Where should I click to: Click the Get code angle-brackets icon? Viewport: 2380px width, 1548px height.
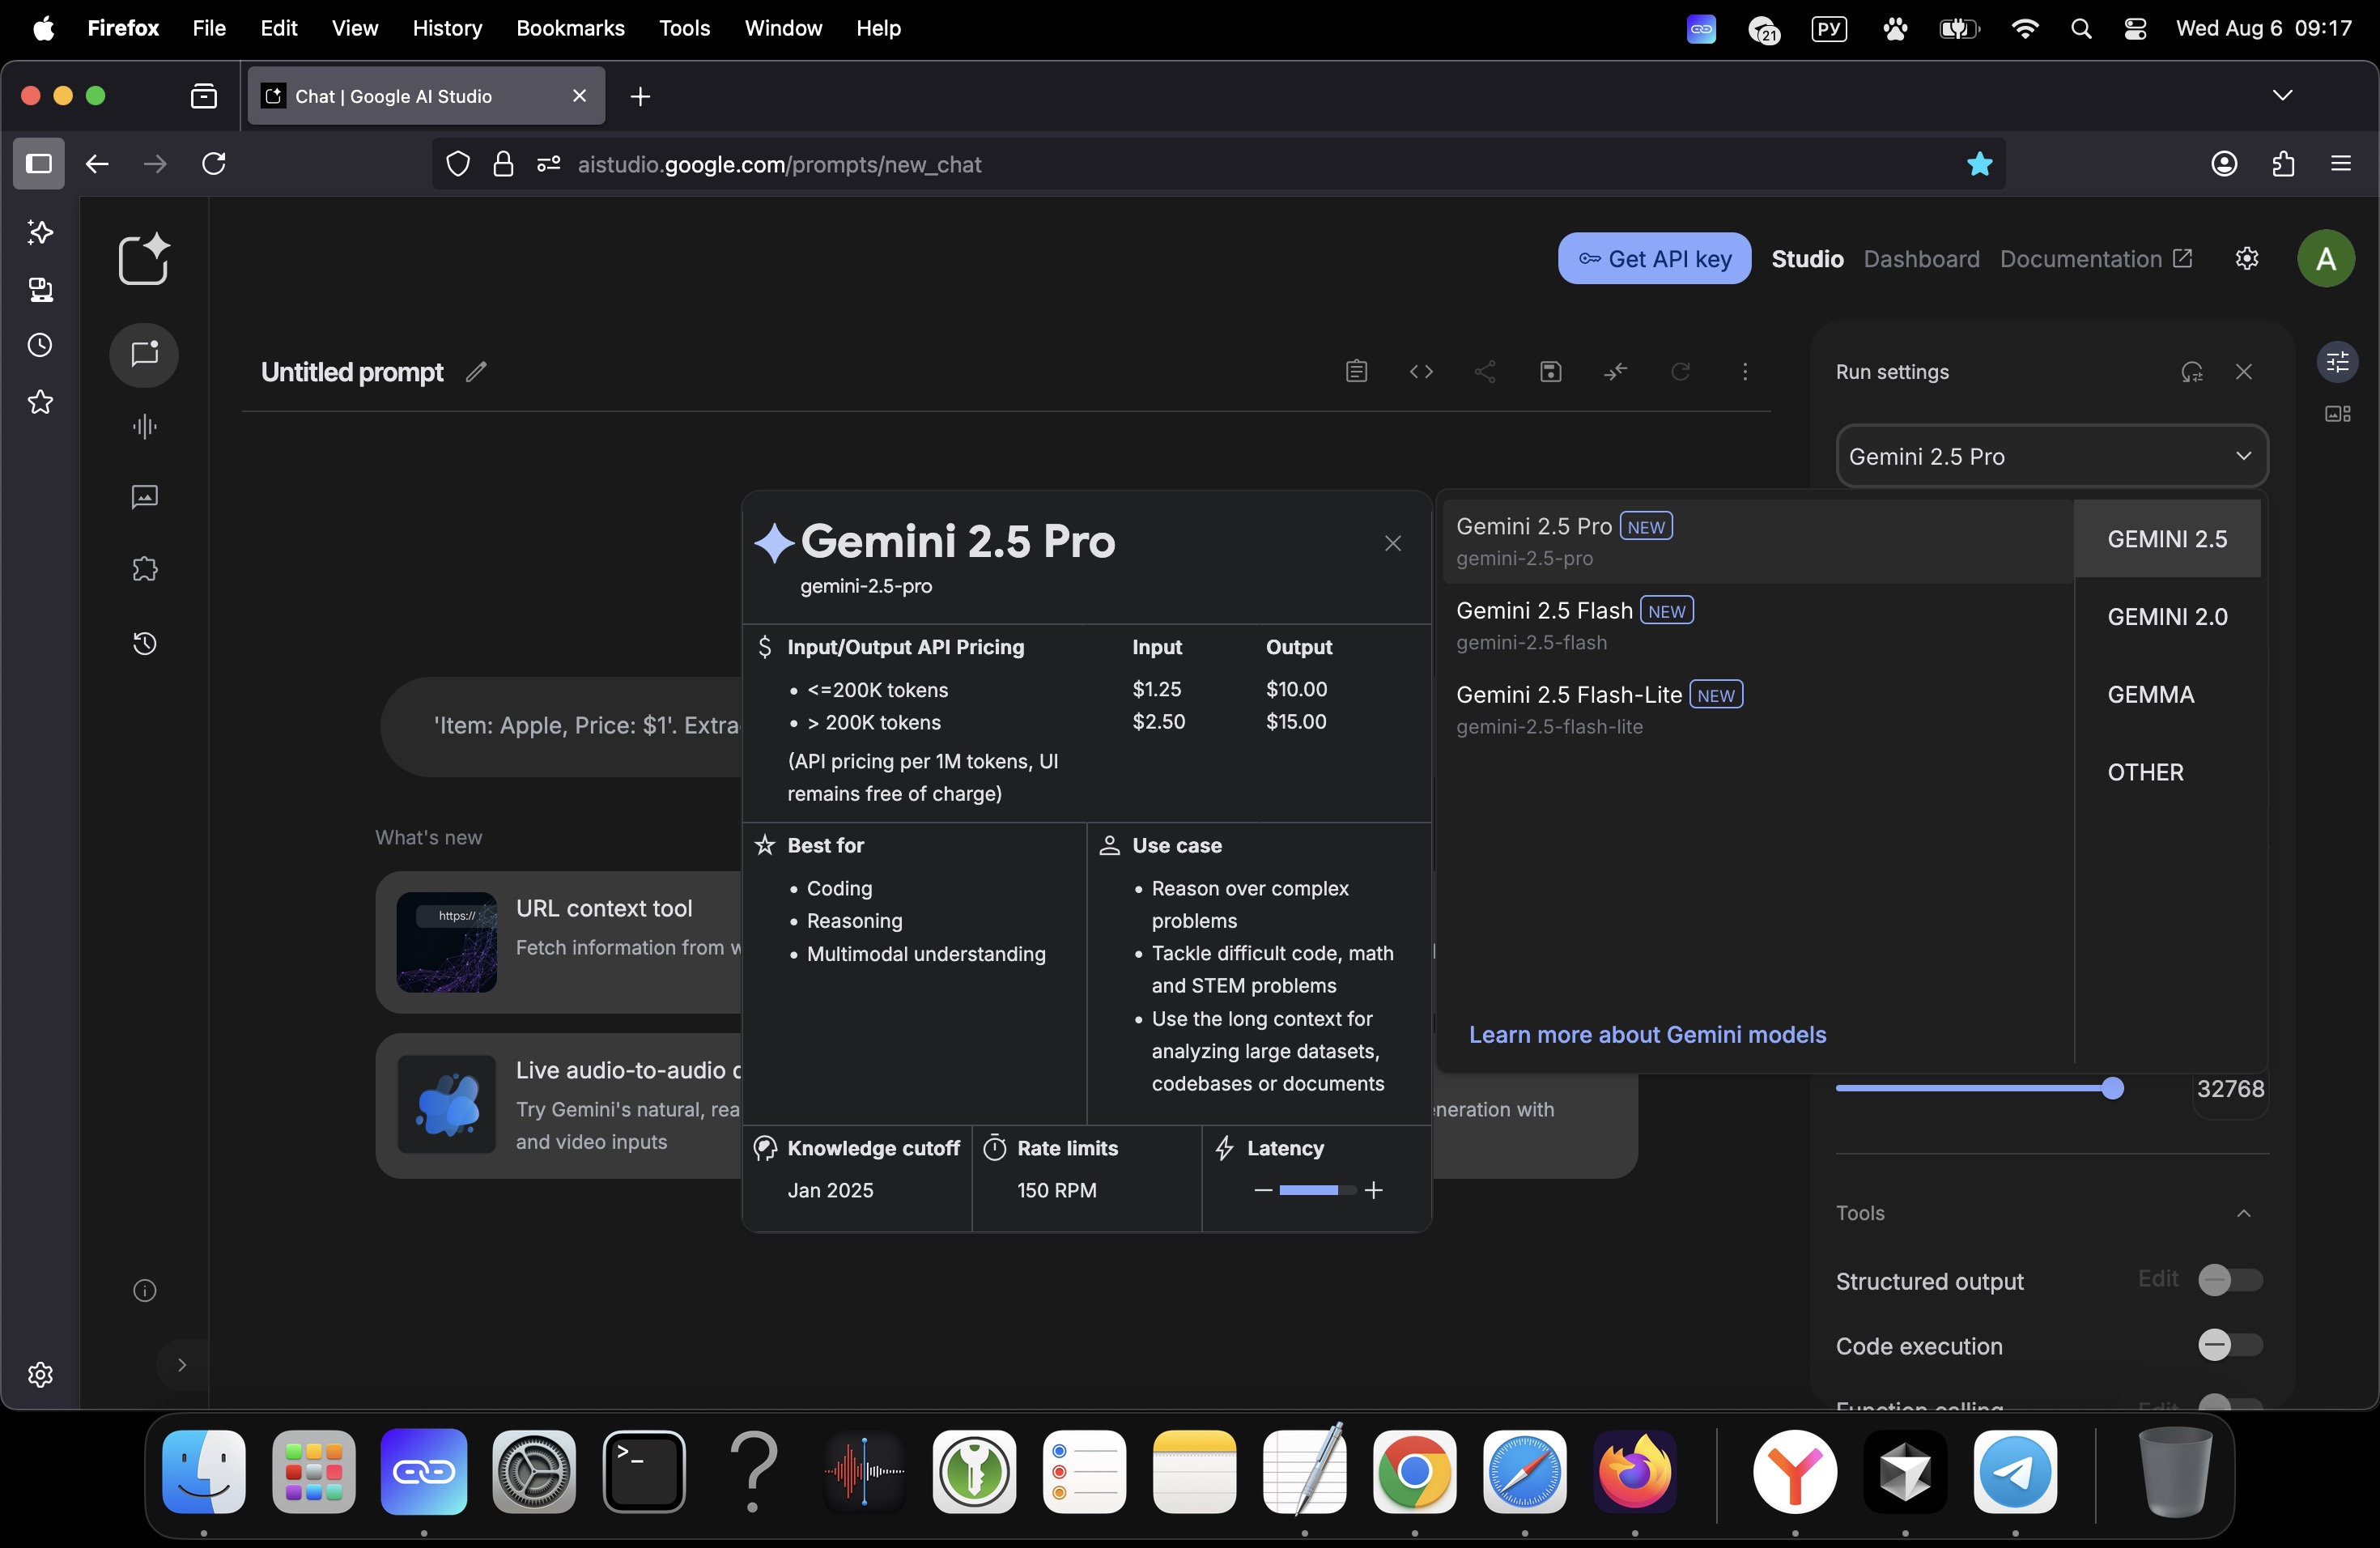point(1421,372)
